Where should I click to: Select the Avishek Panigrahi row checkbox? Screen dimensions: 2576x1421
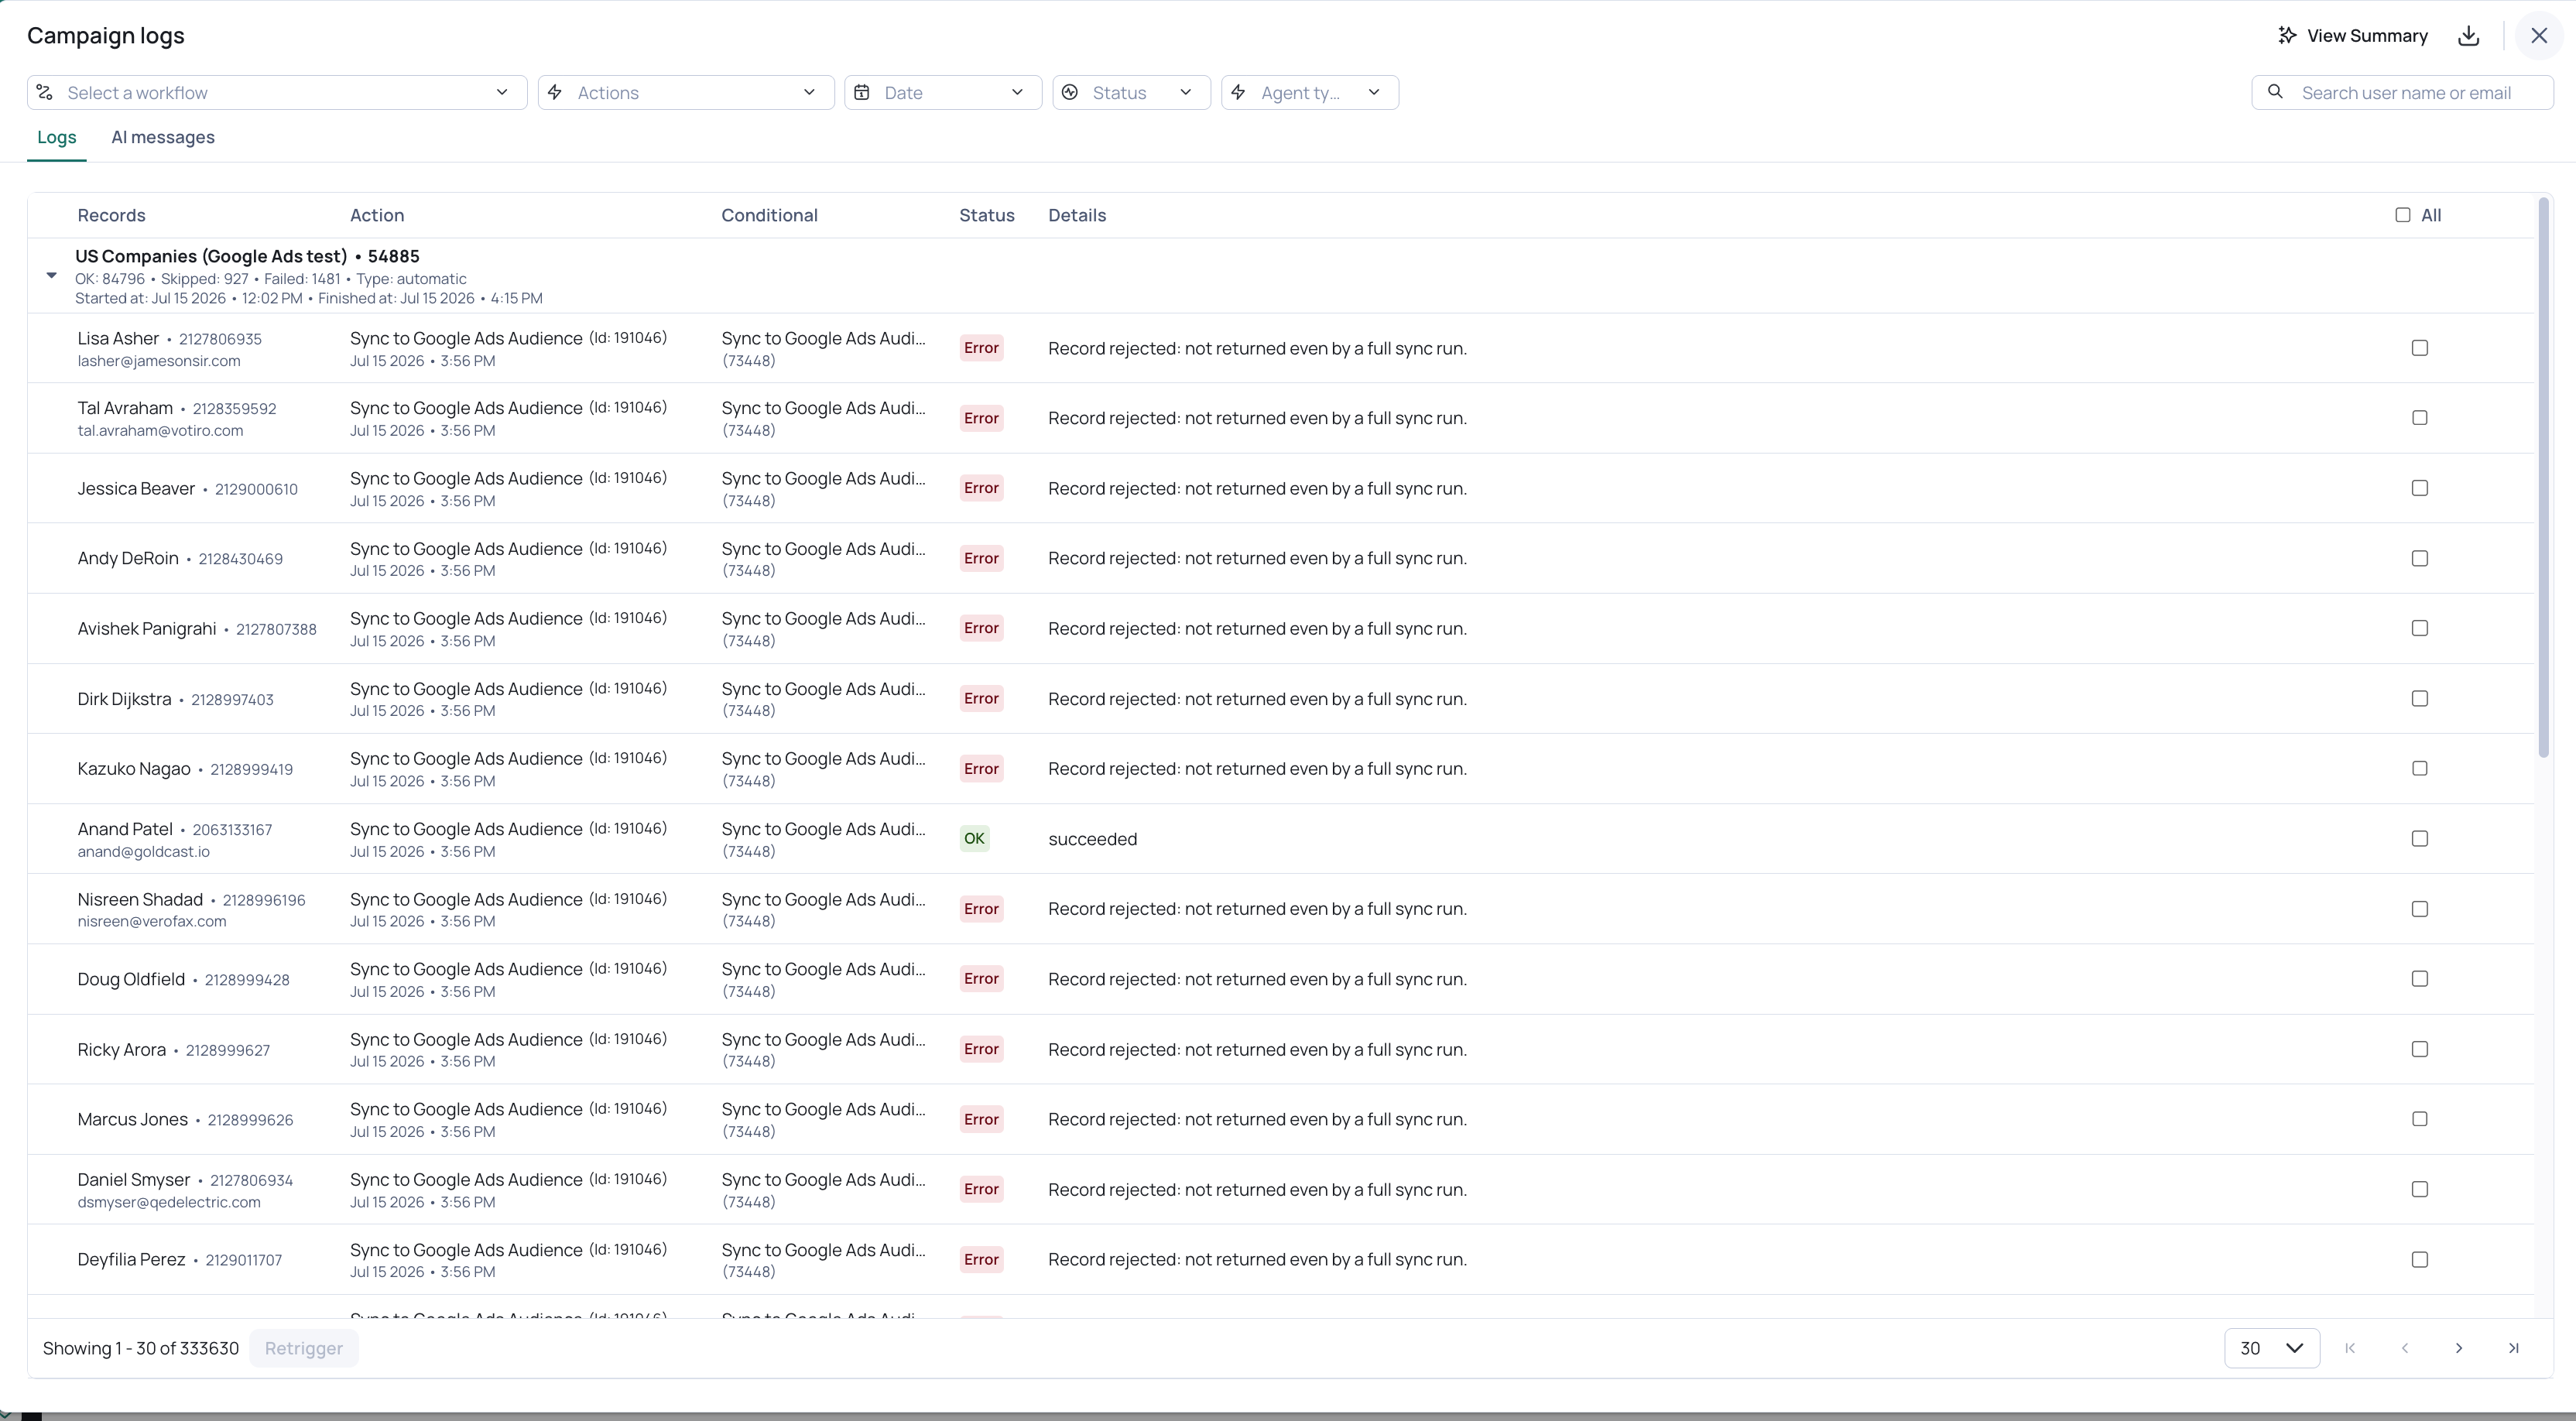[2420, 628]
